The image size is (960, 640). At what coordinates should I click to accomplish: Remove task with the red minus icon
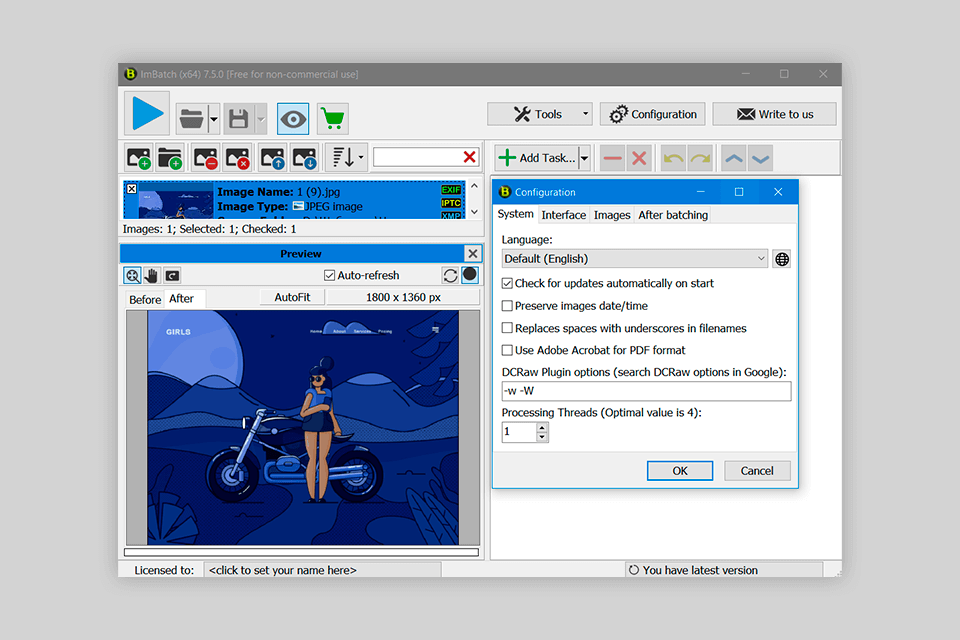click(x=612, y=159)
